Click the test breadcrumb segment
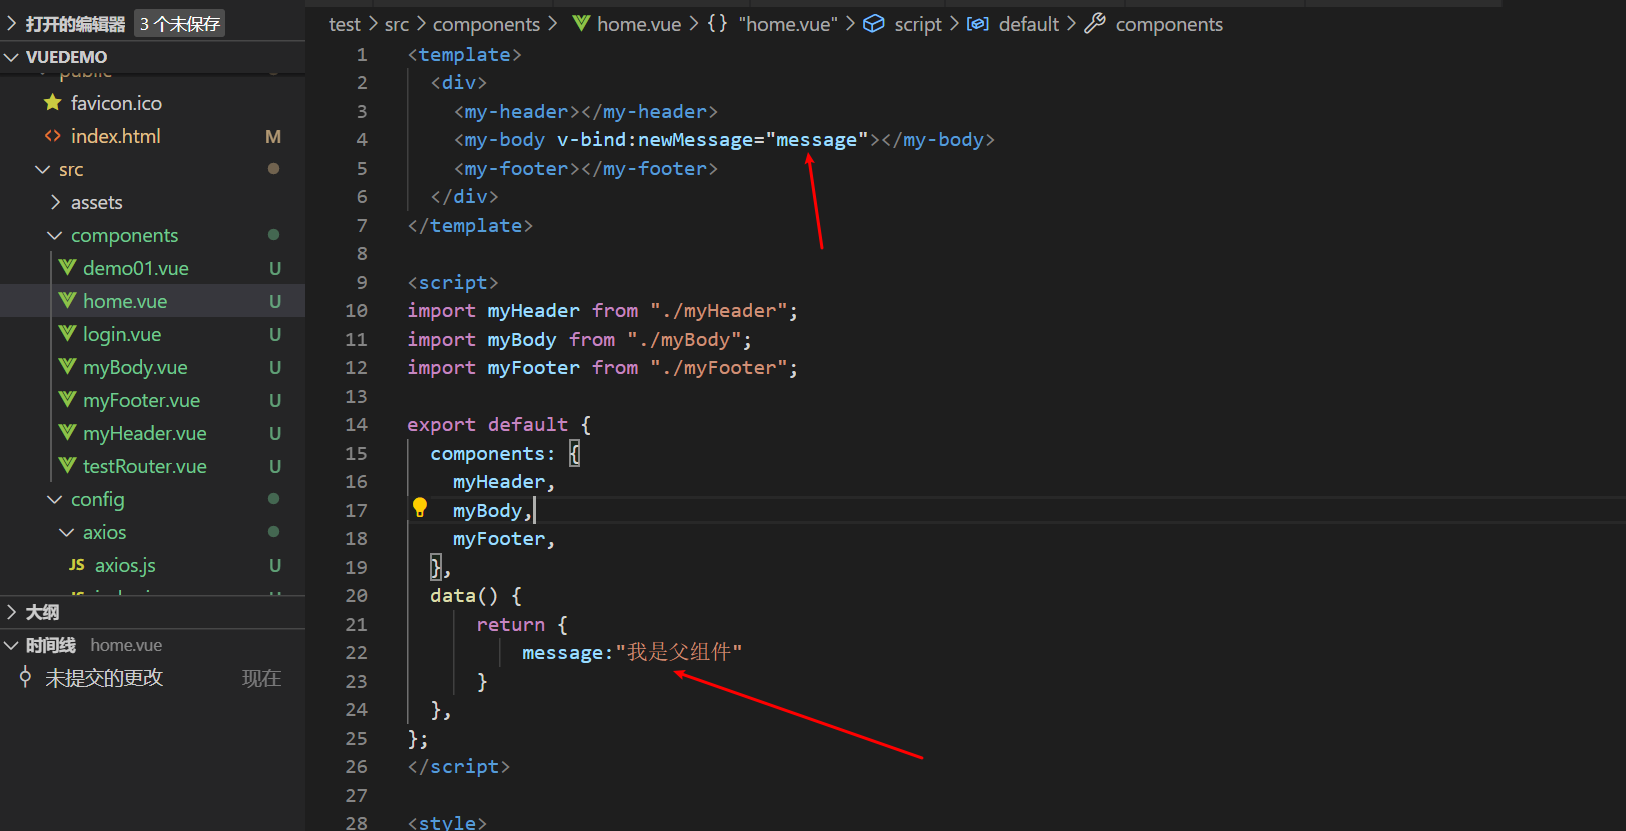 [345, 24]
